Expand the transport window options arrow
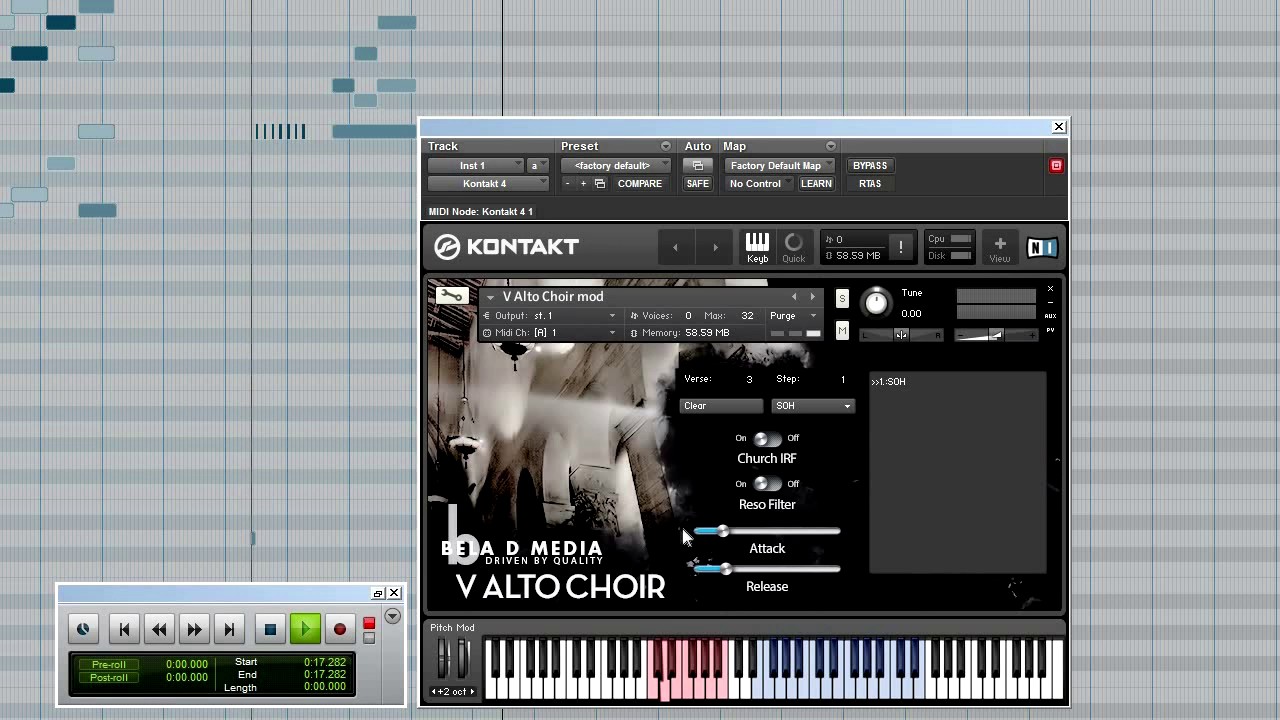The width and height of the screenshot is (1280, 720). [x=392, y=617]
